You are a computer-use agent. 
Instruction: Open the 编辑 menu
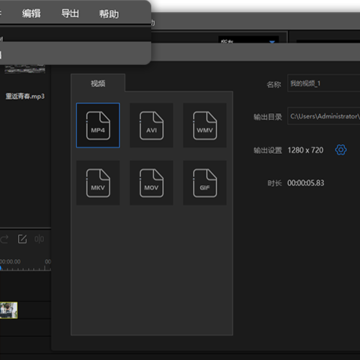click(31, 14)
